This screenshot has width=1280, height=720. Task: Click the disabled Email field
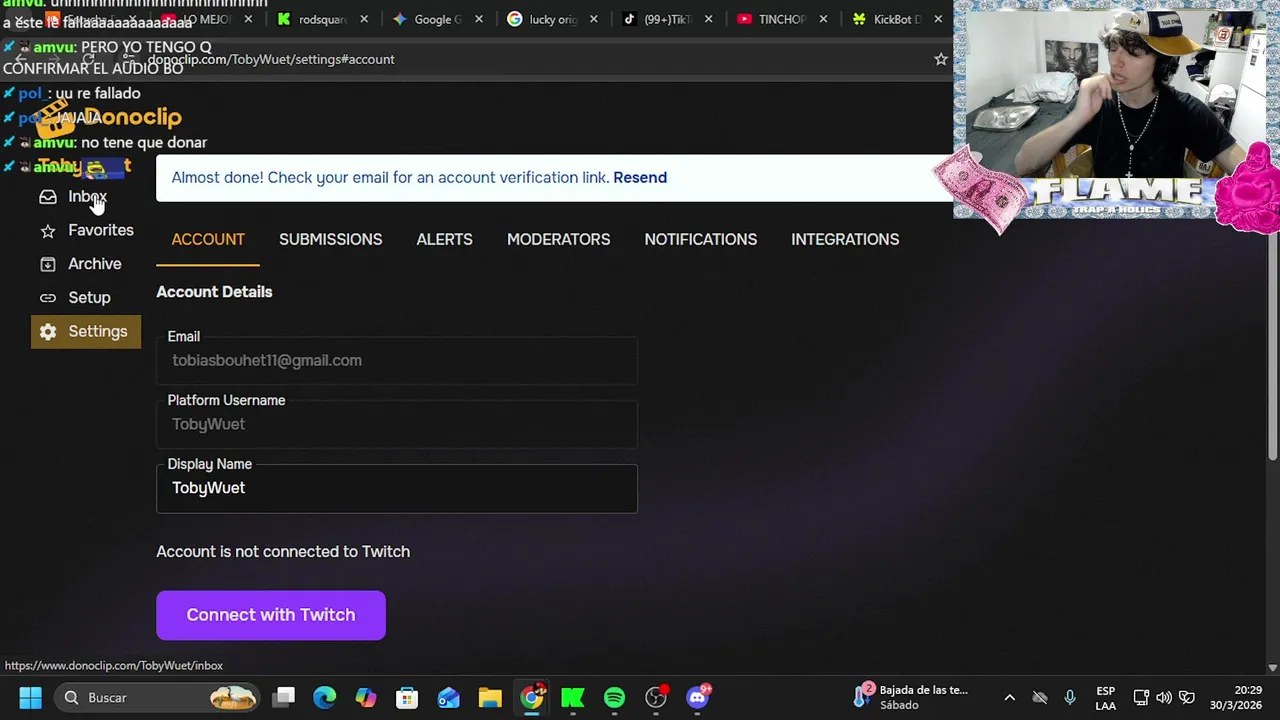click(397, 361)
